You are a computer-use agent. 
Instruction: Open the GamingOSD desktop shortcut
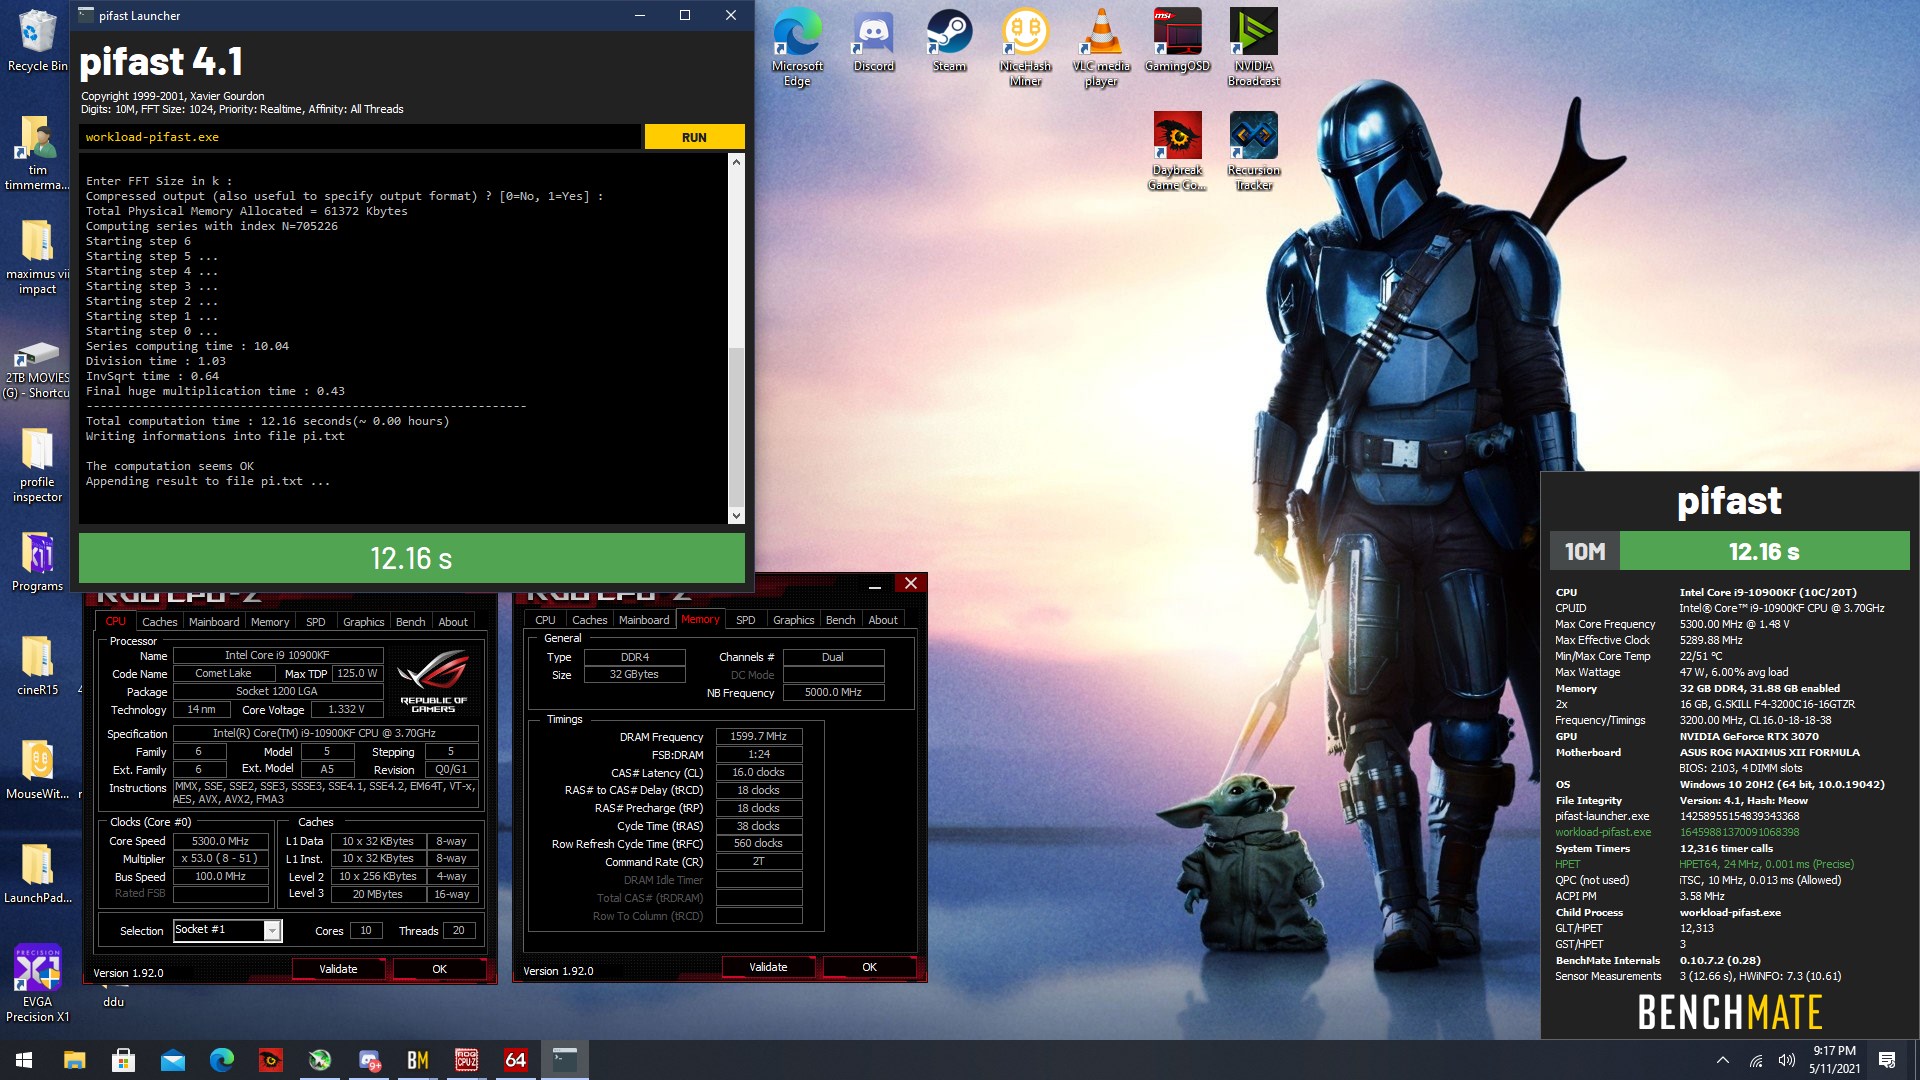[x=1177, y=40]
